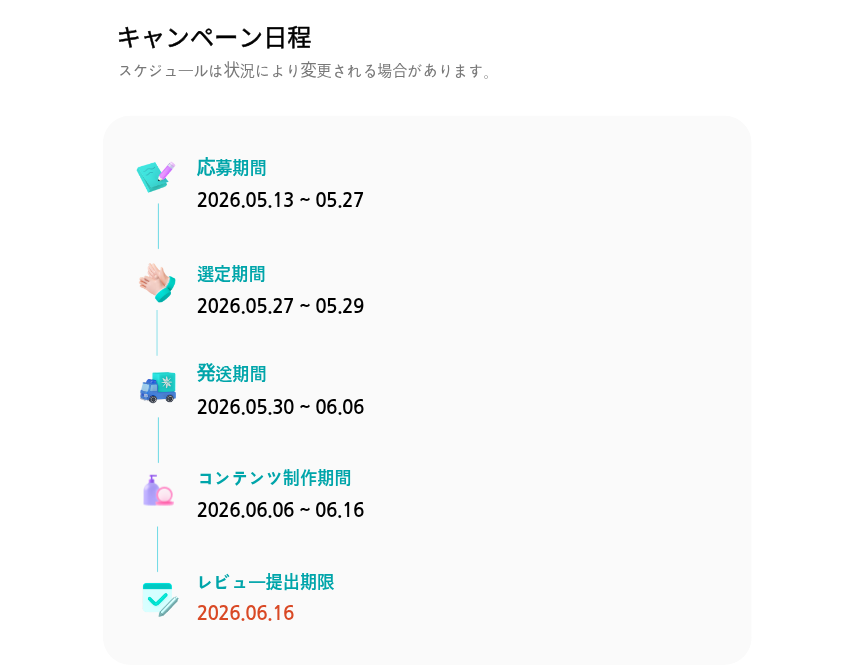Click the delivery truck shipping icon
The width and height of the screenshot is (860, 670).
tap(158, 387)
